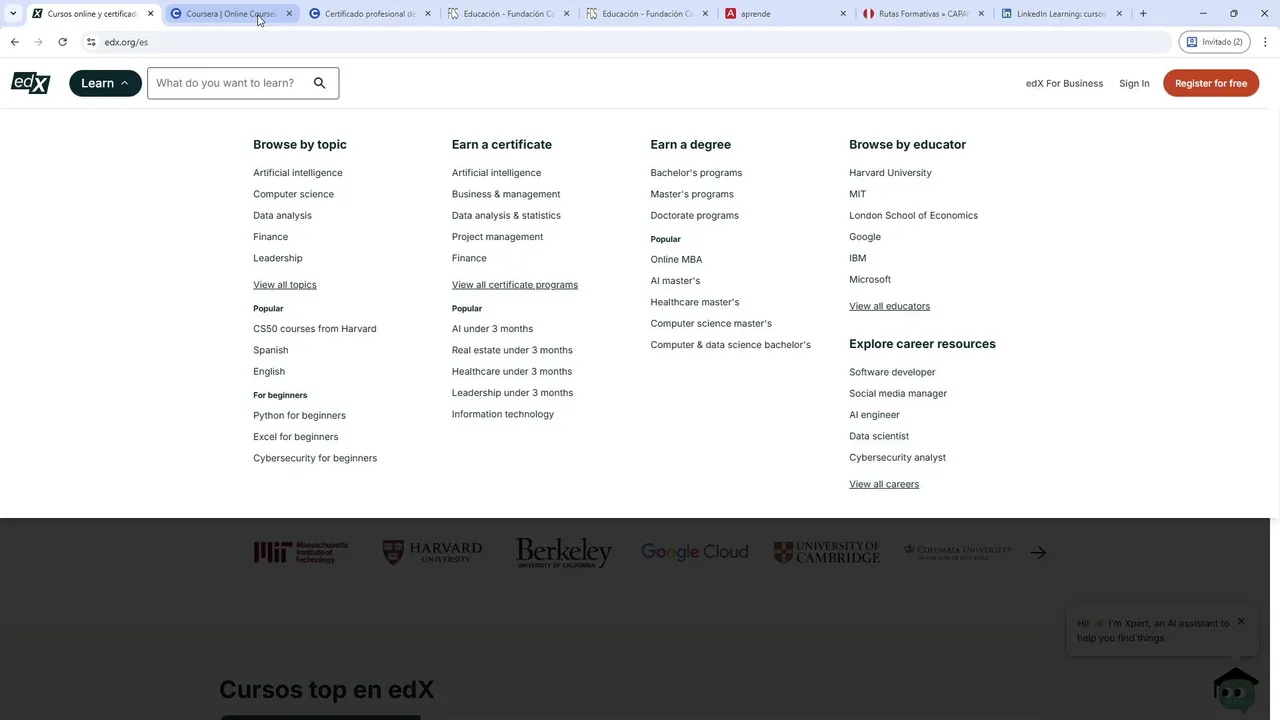The image size is (1280, 720).
Task: Click the search magnifier icon
Action: 320,83
